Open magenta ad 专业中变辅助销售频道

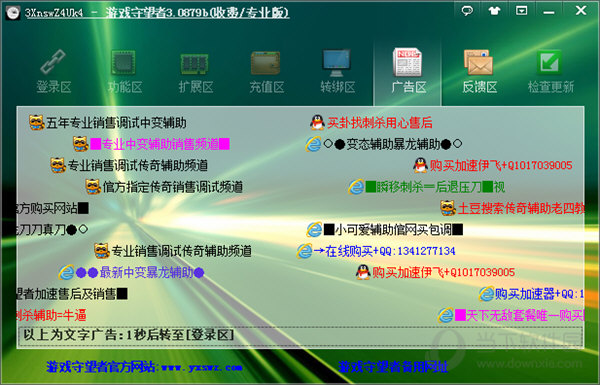160,144
